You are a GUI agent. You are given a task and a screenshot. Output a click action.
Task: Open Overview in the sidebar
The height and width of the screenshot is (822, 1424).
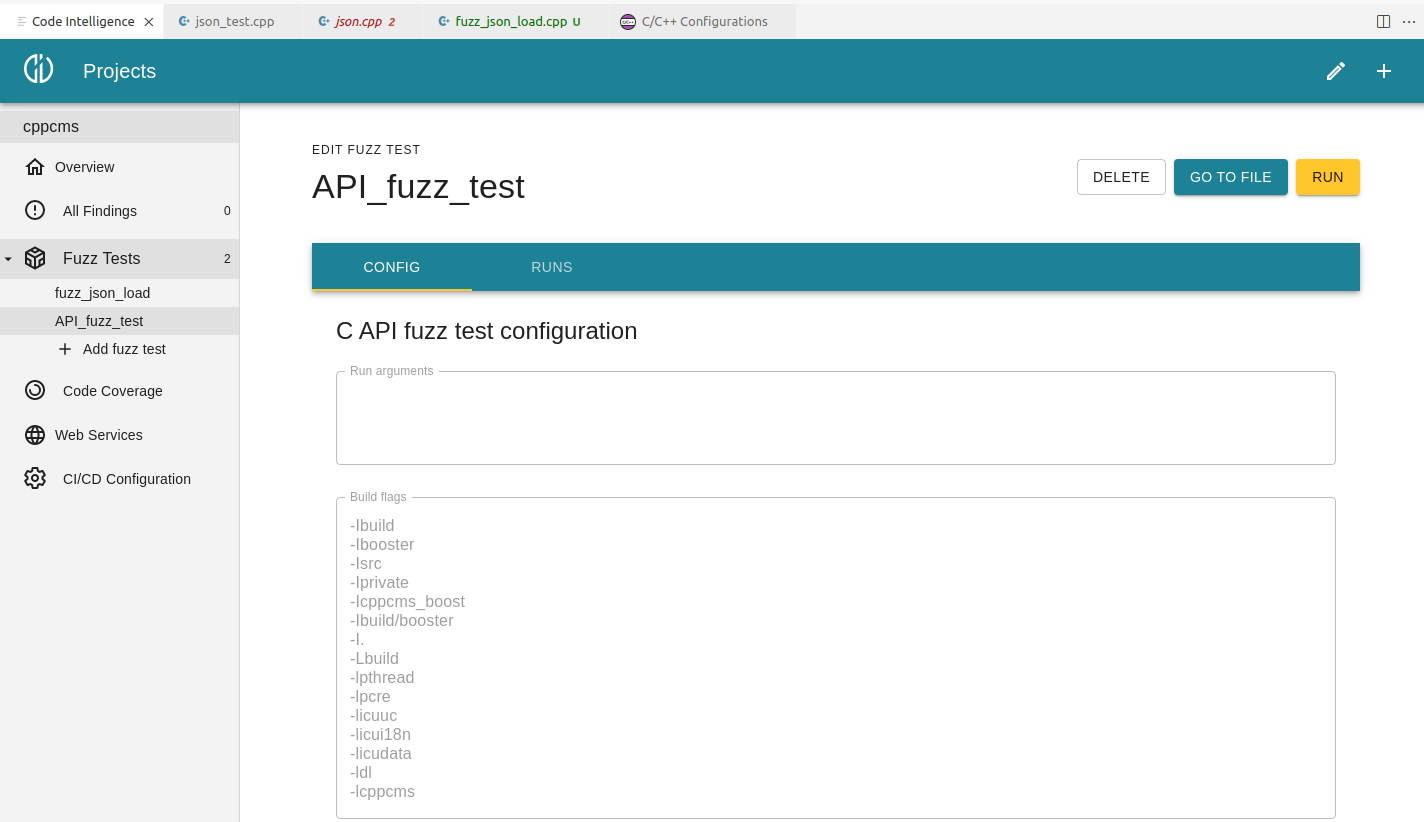pos(120,167)
